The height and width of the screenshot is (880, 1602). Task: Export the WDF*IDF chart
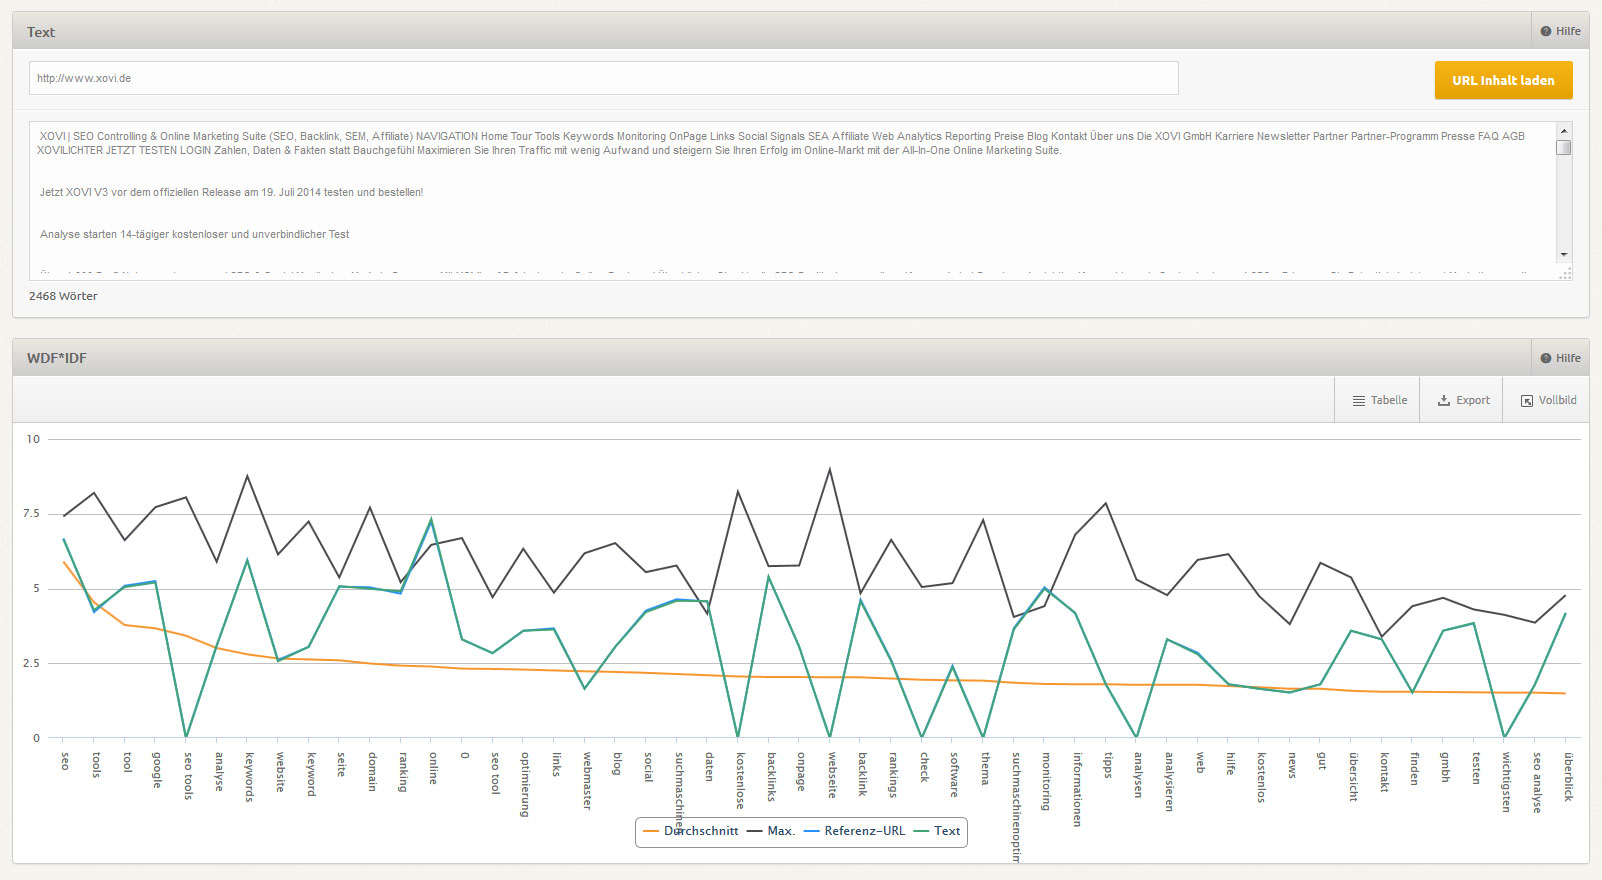tap(1463, 400)
